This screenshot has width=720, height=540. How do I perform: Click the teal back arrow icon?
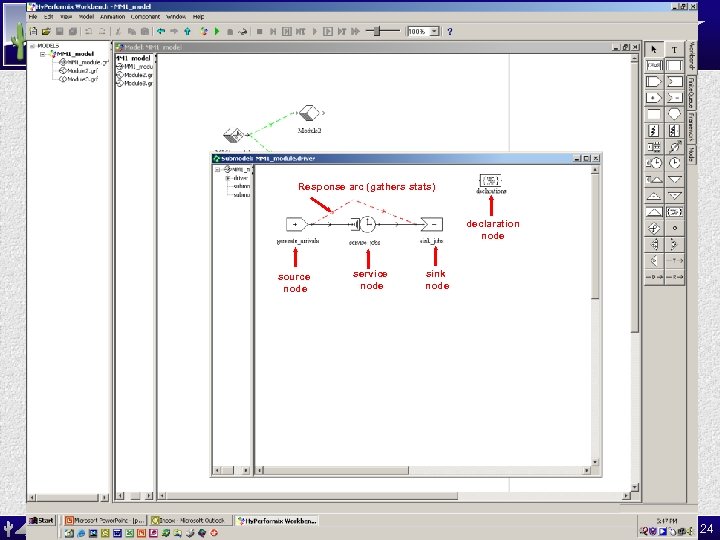(x=161, y=32)
